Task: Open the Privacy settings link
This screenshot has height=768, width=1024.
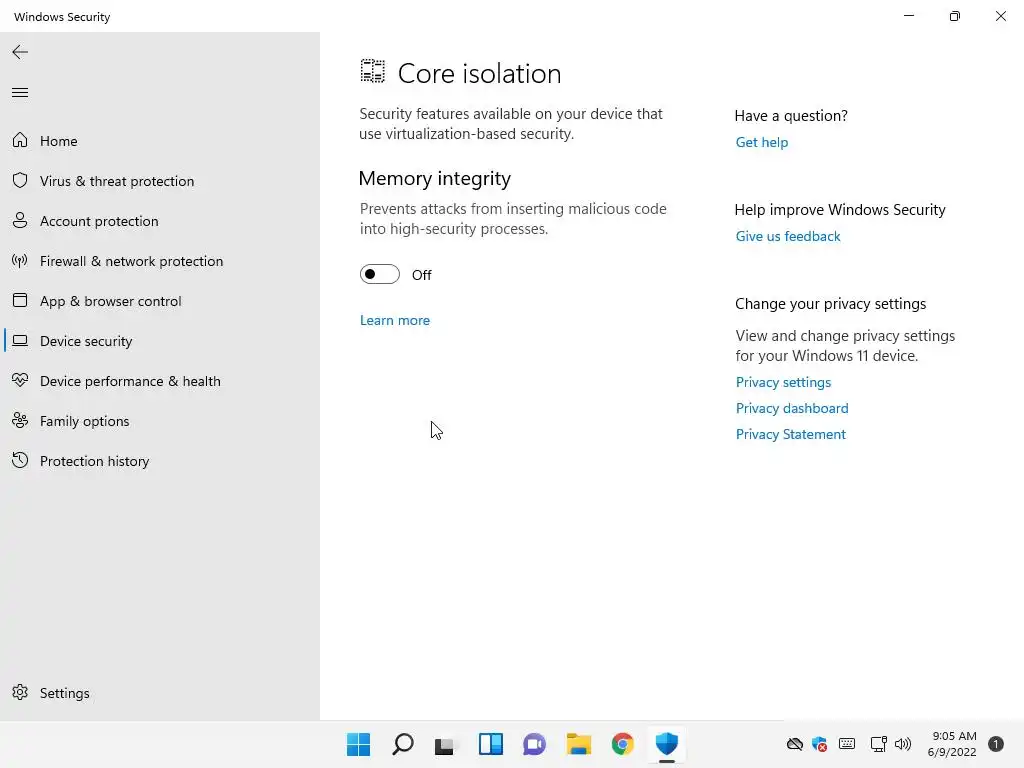Action: 783,382
